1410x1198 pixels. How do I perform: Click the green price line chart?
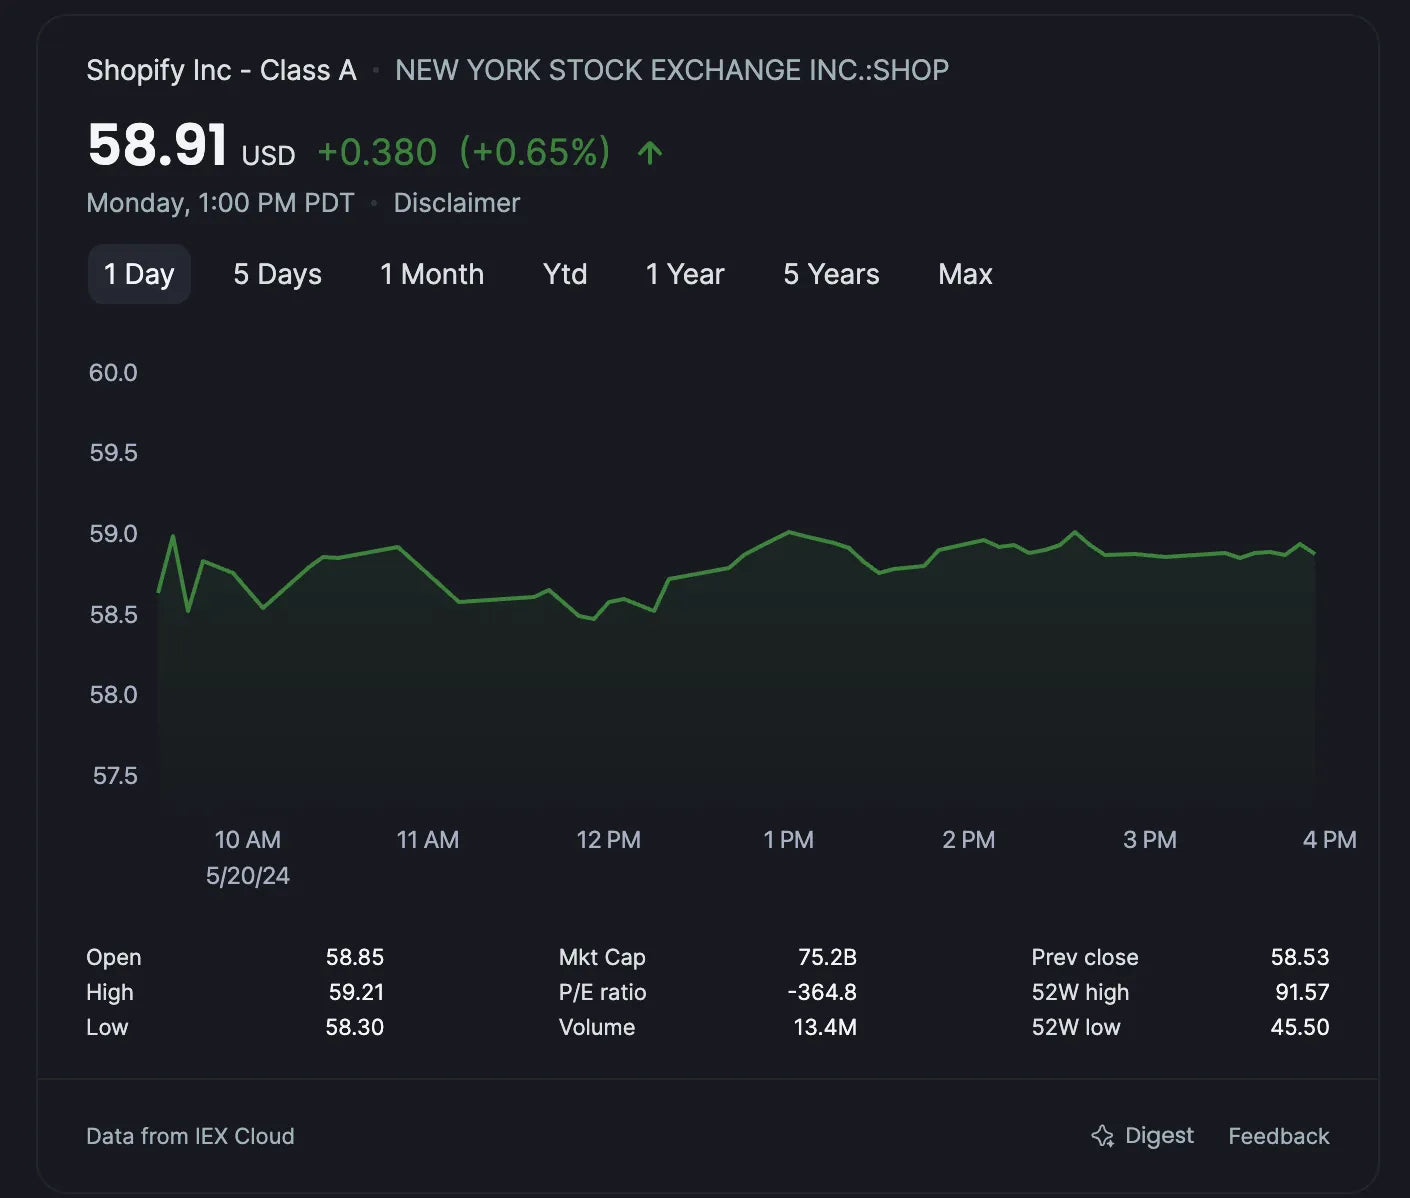(x=736, y=576)
